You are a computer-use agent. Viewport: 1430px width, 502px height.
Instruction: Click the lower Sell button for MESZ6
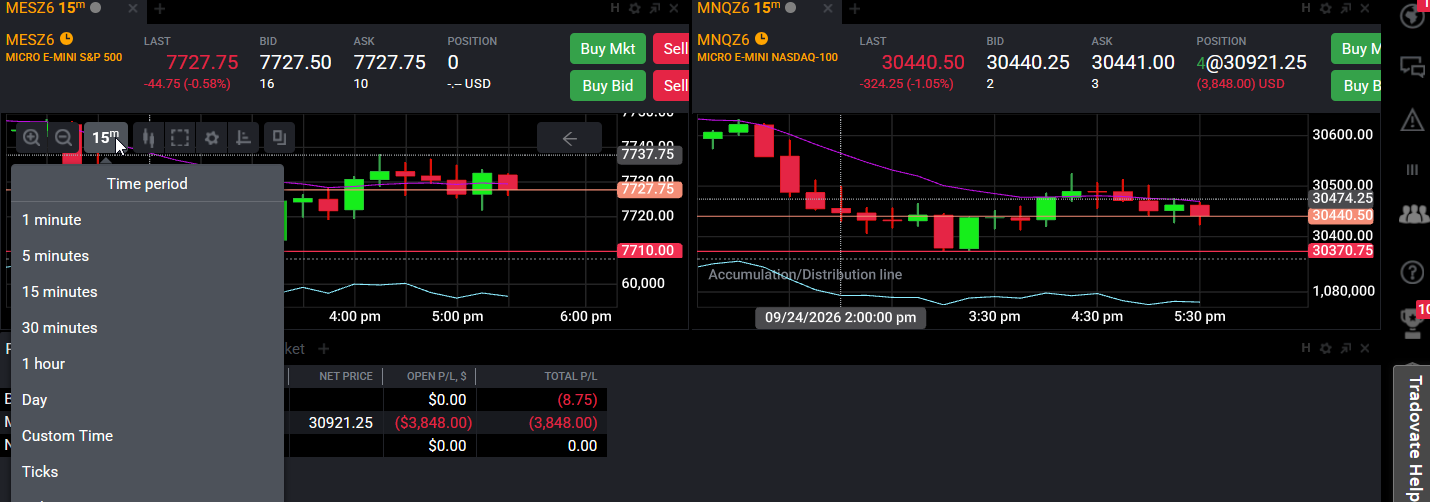pyautogui.click(x=670, y=85)
